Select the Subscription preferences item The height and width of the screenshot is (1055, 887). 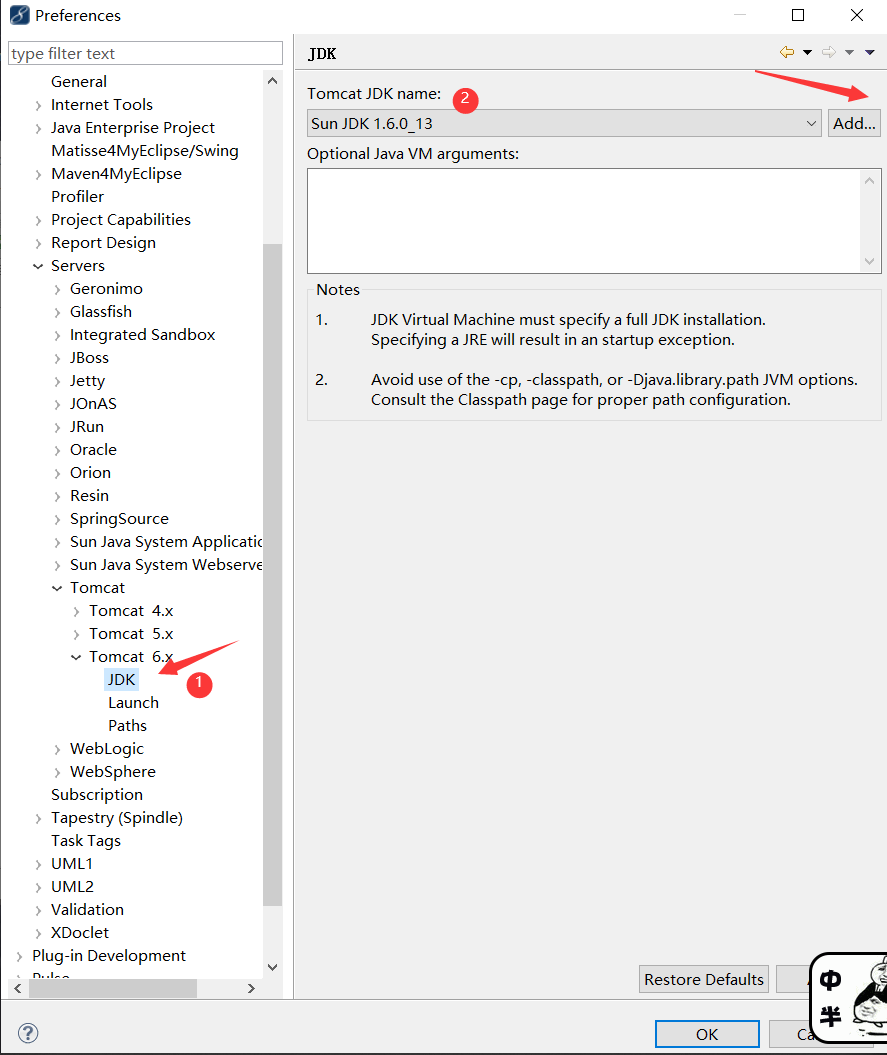pos(97,795)
